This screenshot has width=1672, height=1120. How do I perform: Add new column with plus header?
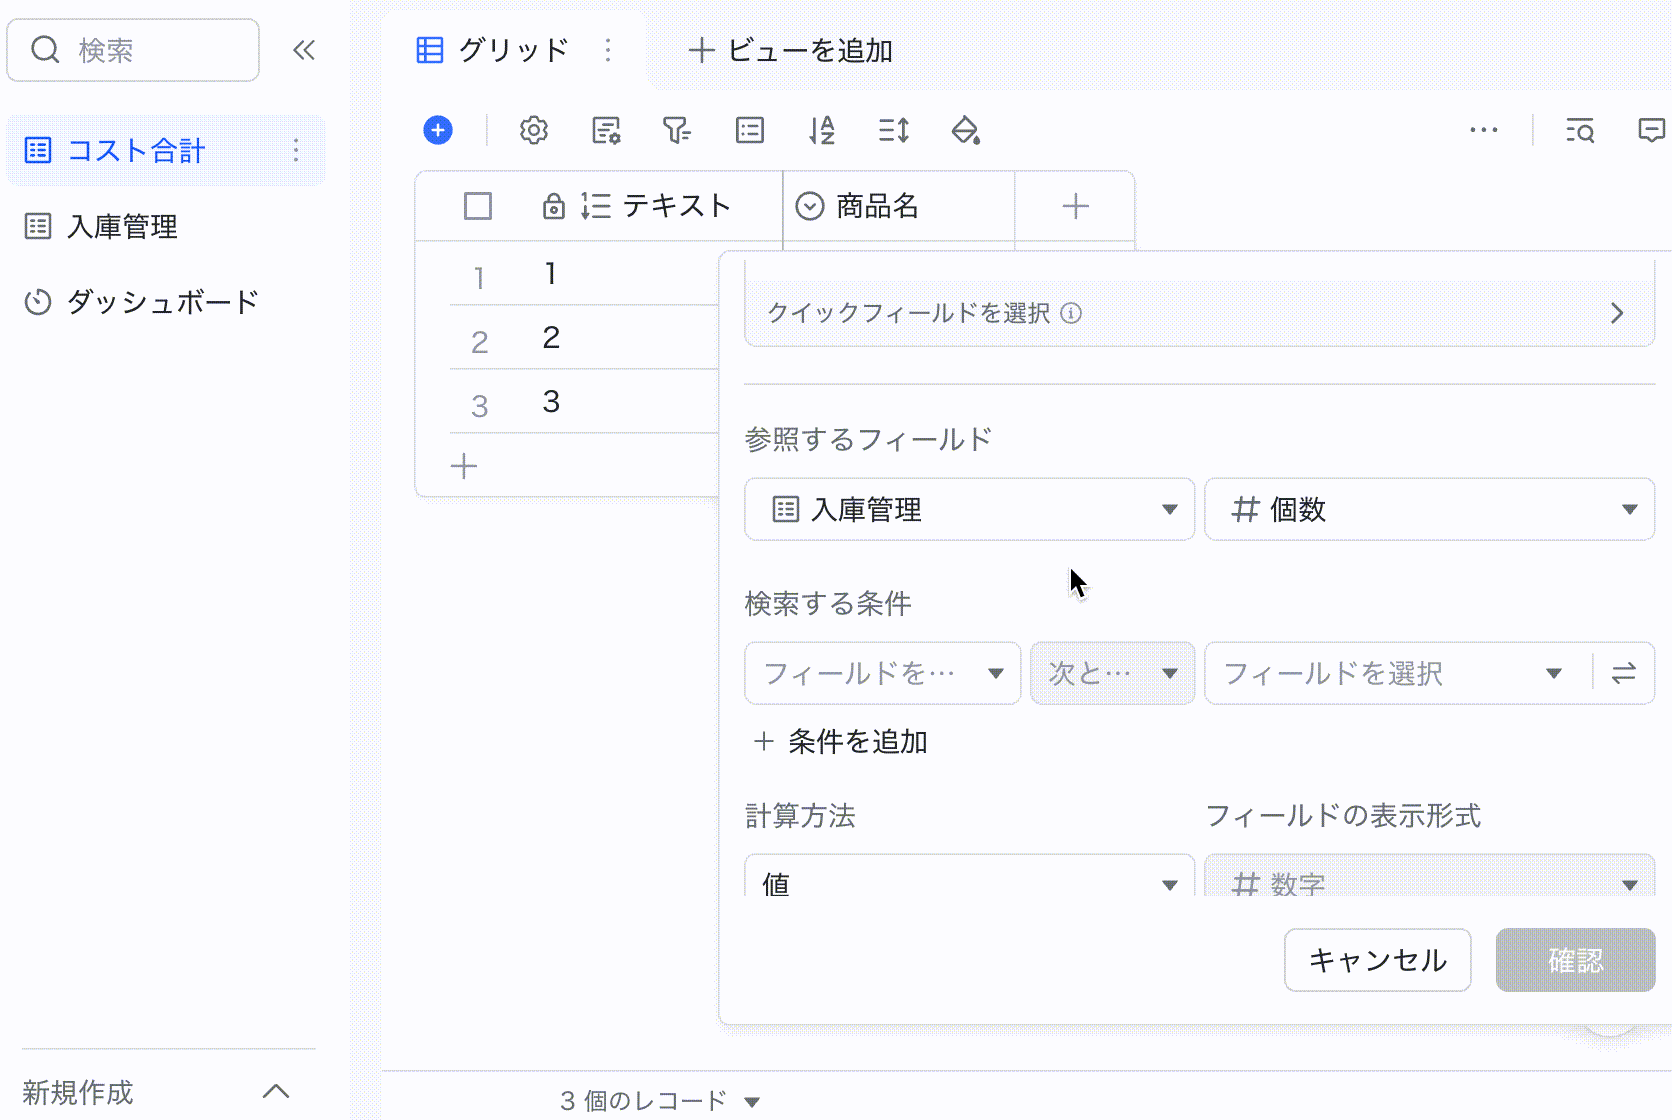(x=1075, y=206)
